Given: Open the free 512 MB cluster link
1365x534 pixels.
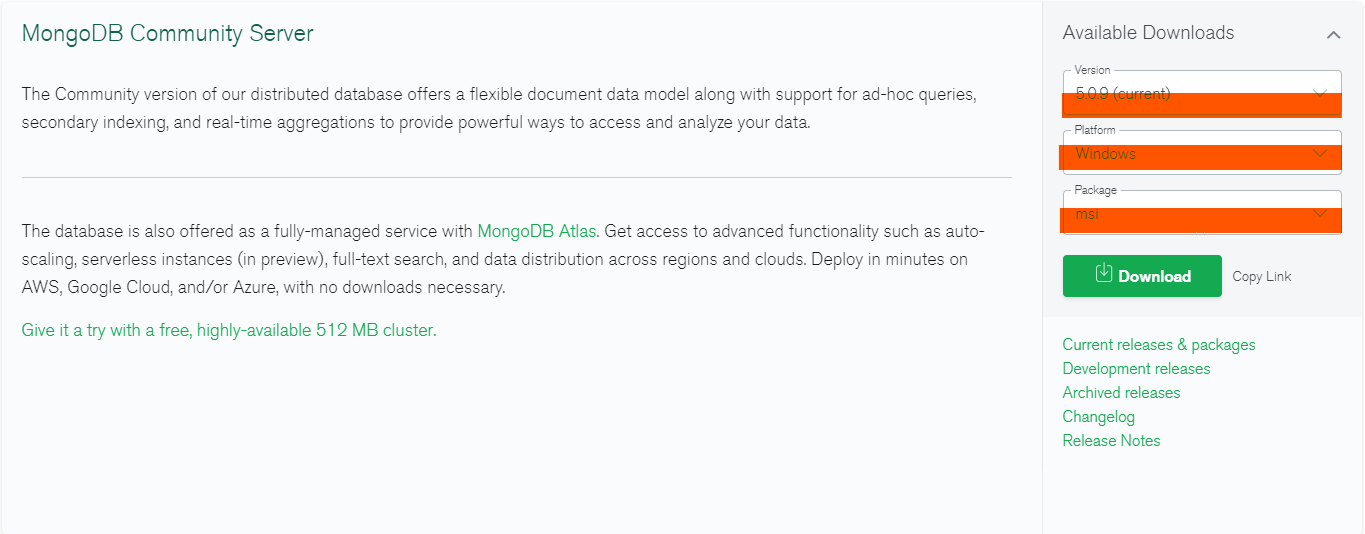Looking at the screenshot, I should click(x=229, y=330).
